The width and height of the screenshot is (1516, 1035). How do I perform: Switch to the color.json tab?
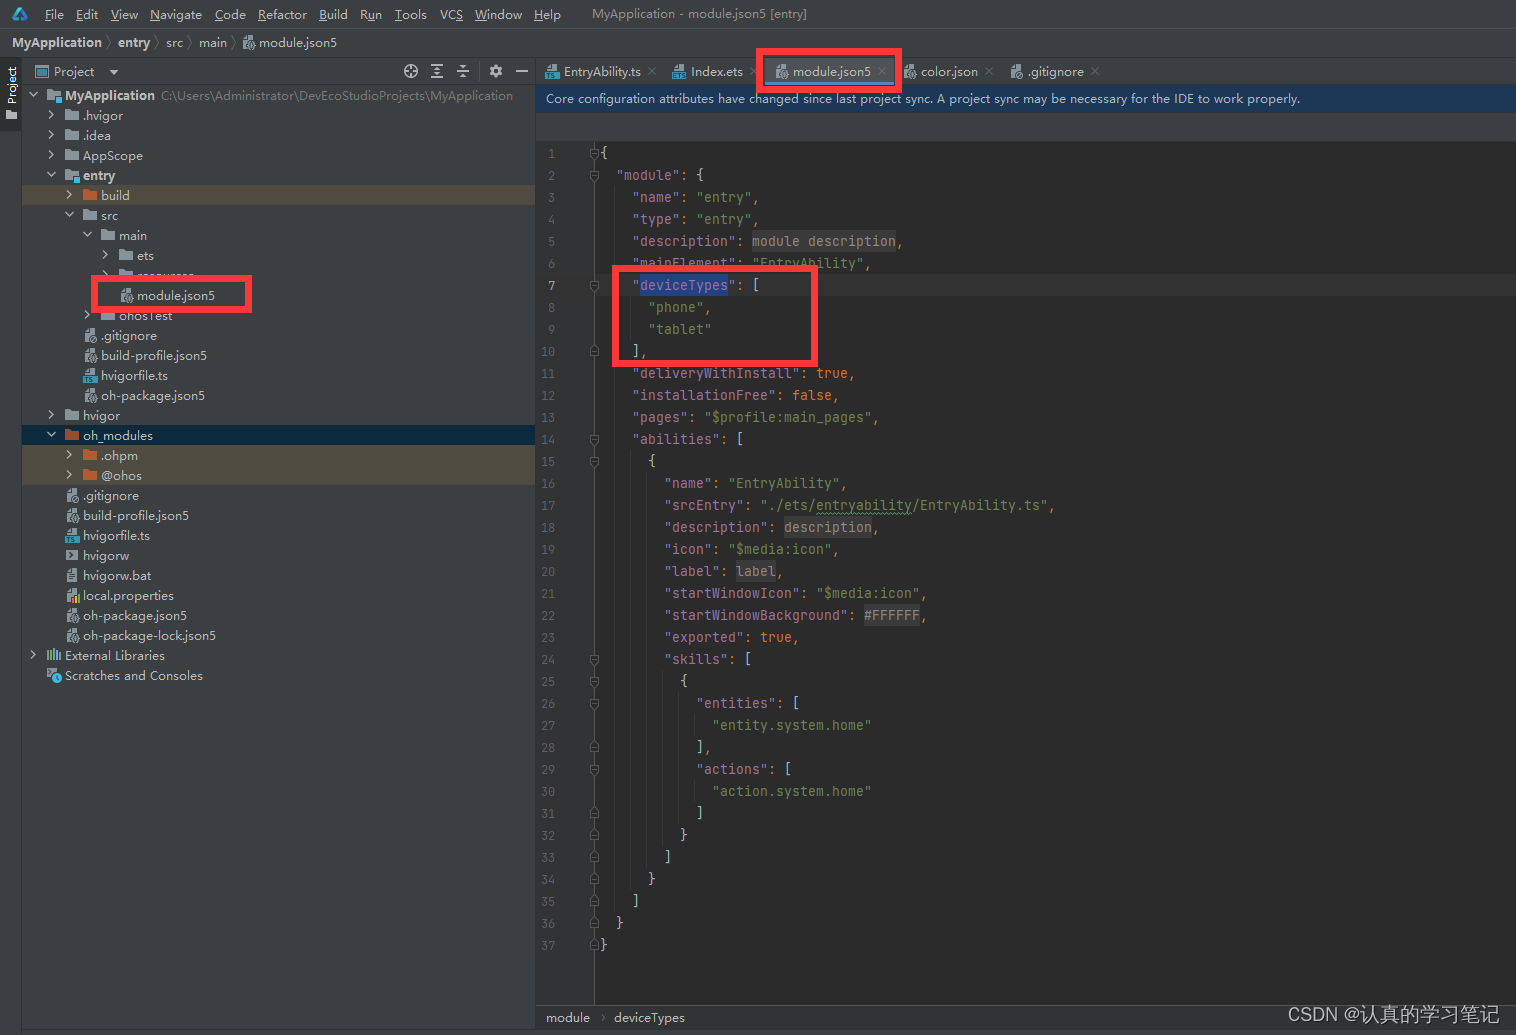pos(948,71)
